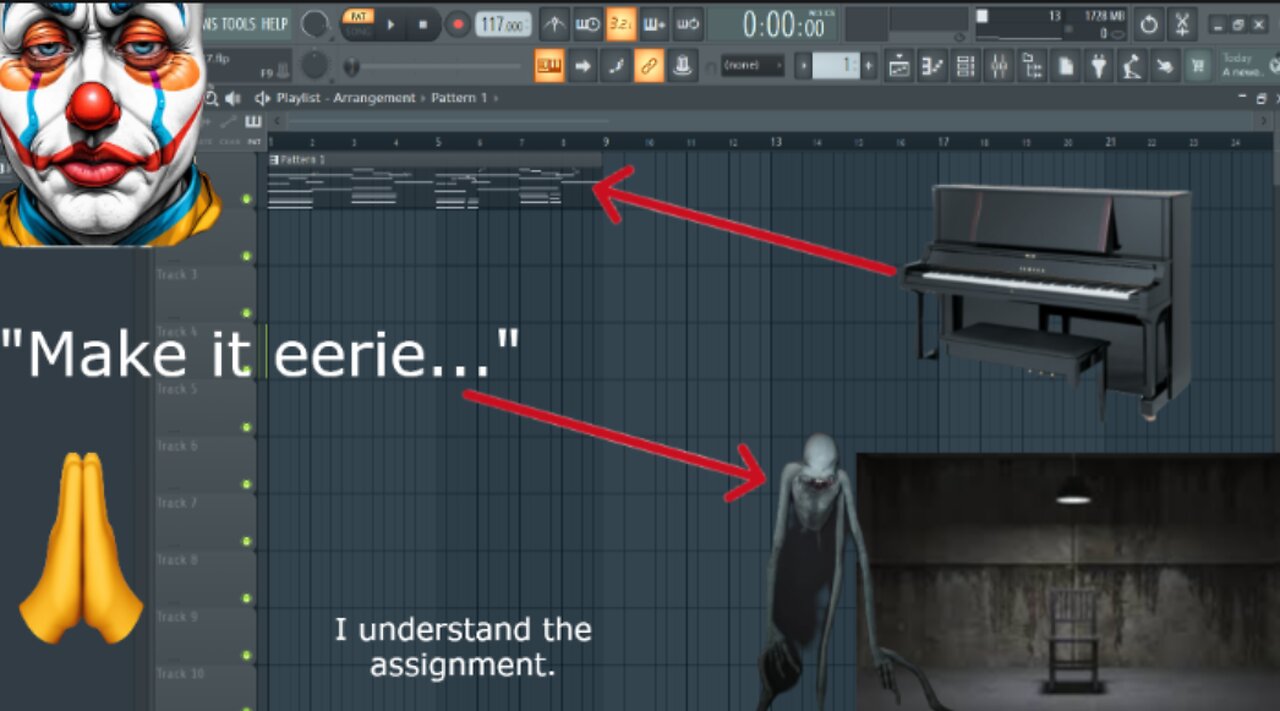Open the mixer view icon

point(999,66)
